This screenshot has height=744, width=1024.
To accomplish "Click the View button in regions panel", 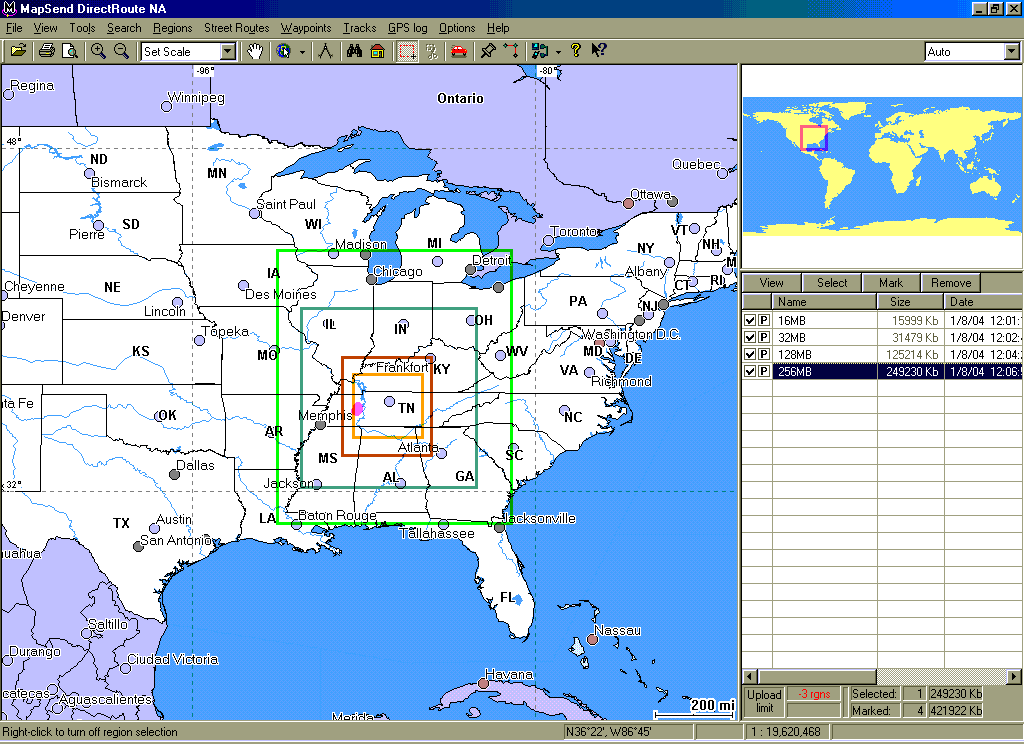I will tap(771, 283).
